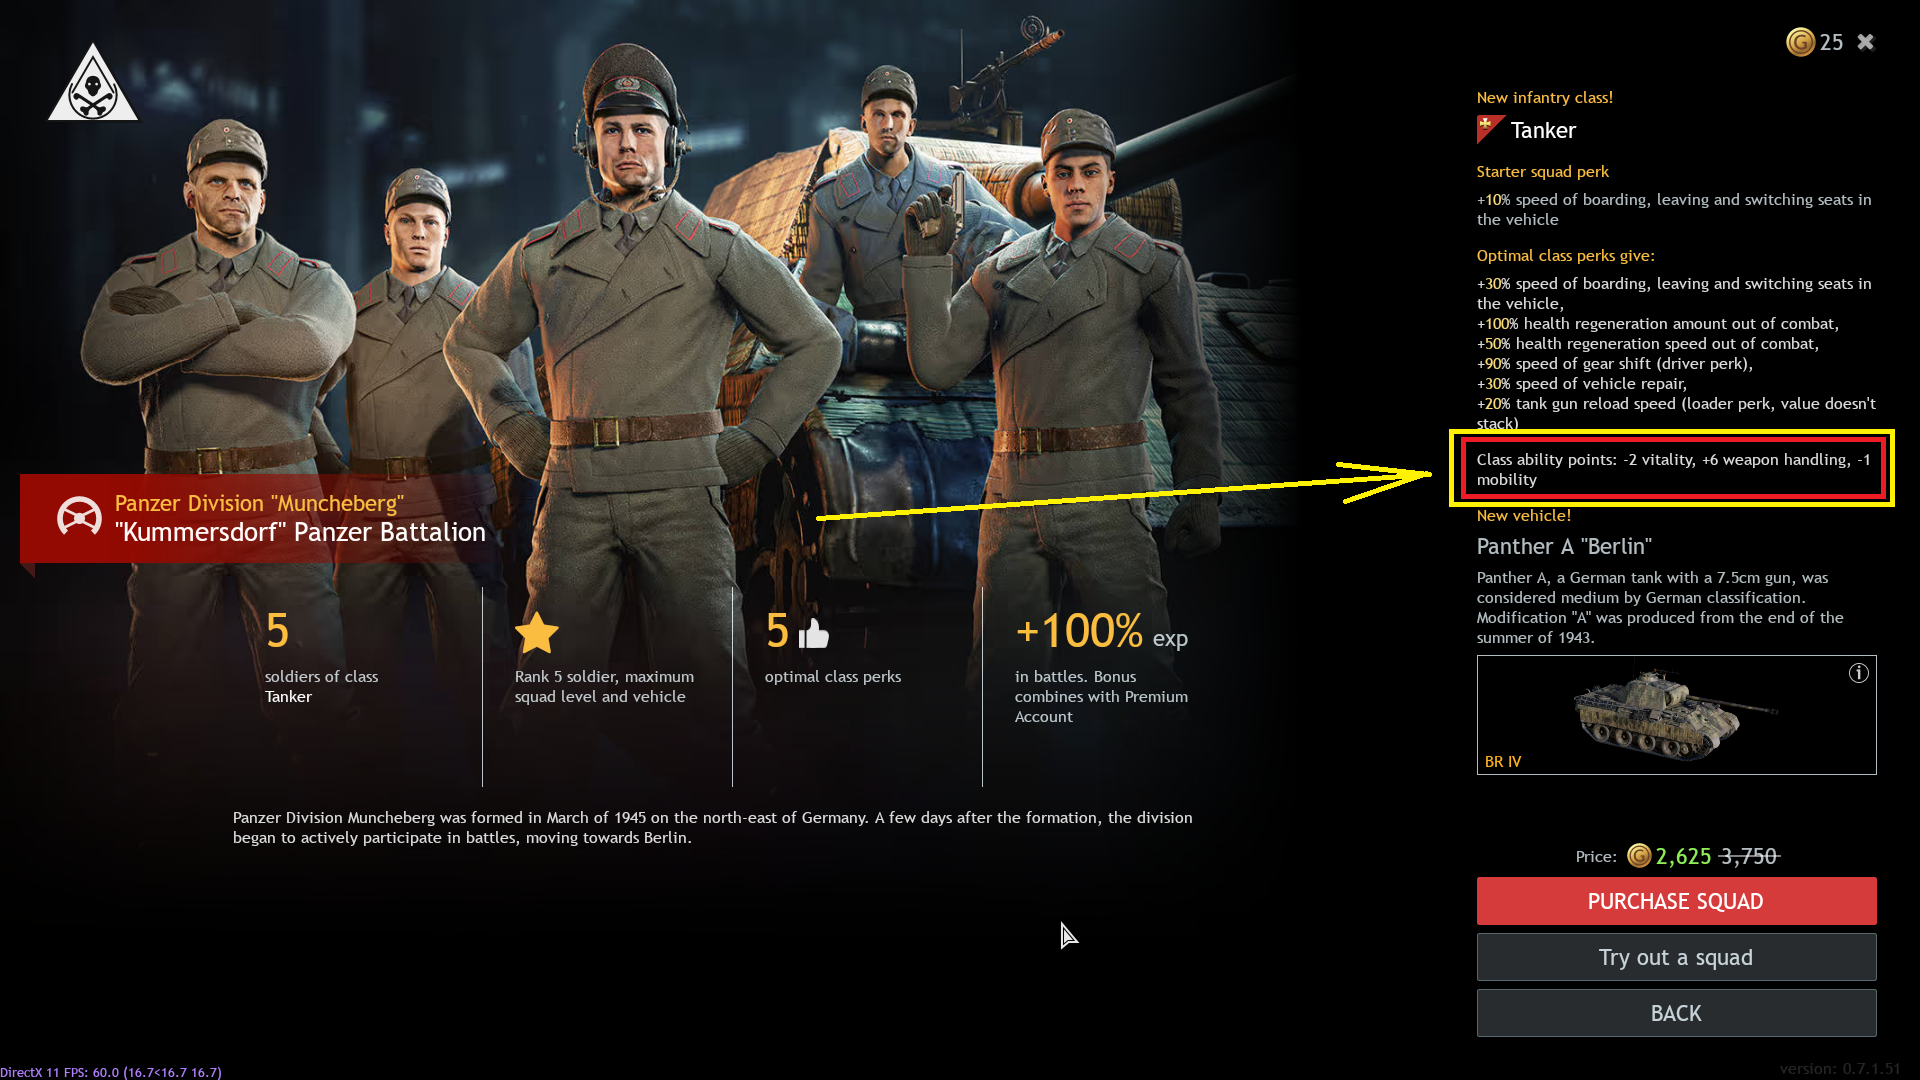Viewport: 1920px width, 1080px height.
Task: Click the skull faction emblem icon
Action: (x=93, y=82)
